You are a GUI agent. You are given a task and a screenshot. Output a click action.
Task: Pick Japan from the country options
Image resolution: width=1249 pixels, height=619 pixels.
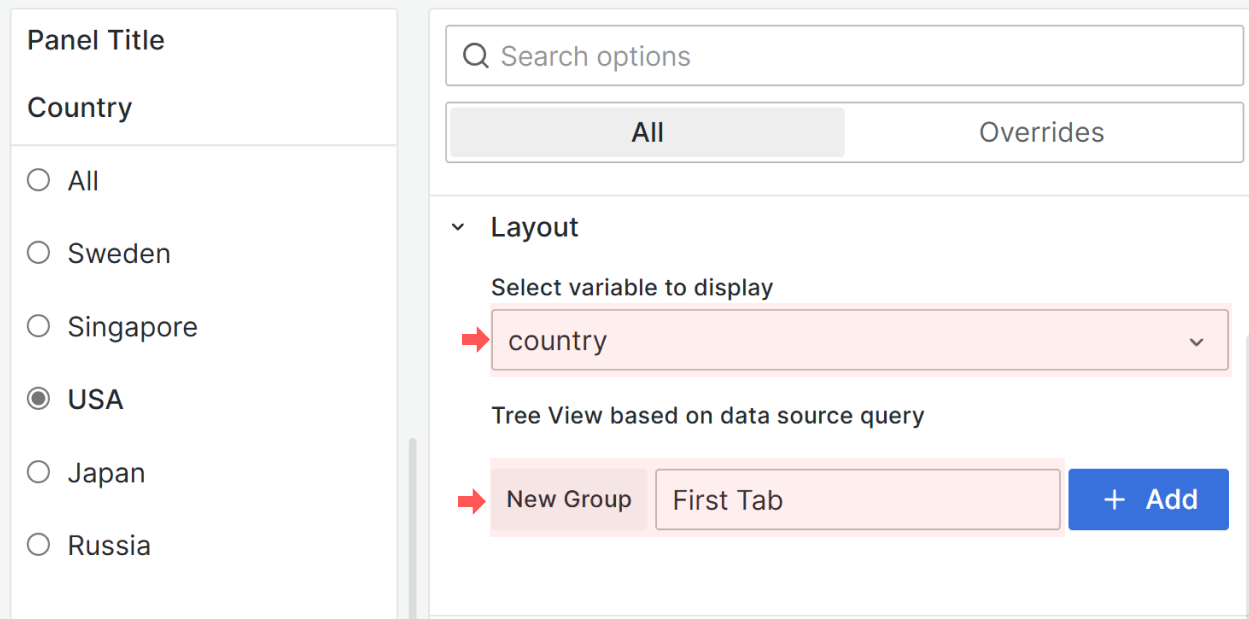37,472
